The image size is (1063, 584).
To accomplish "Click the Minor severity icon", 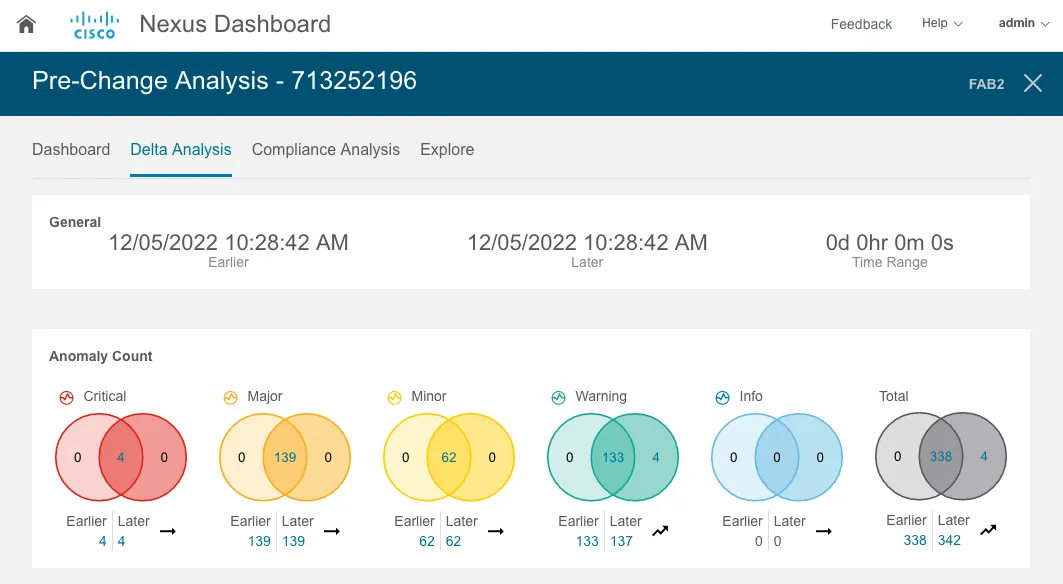I will coord(395,397).
